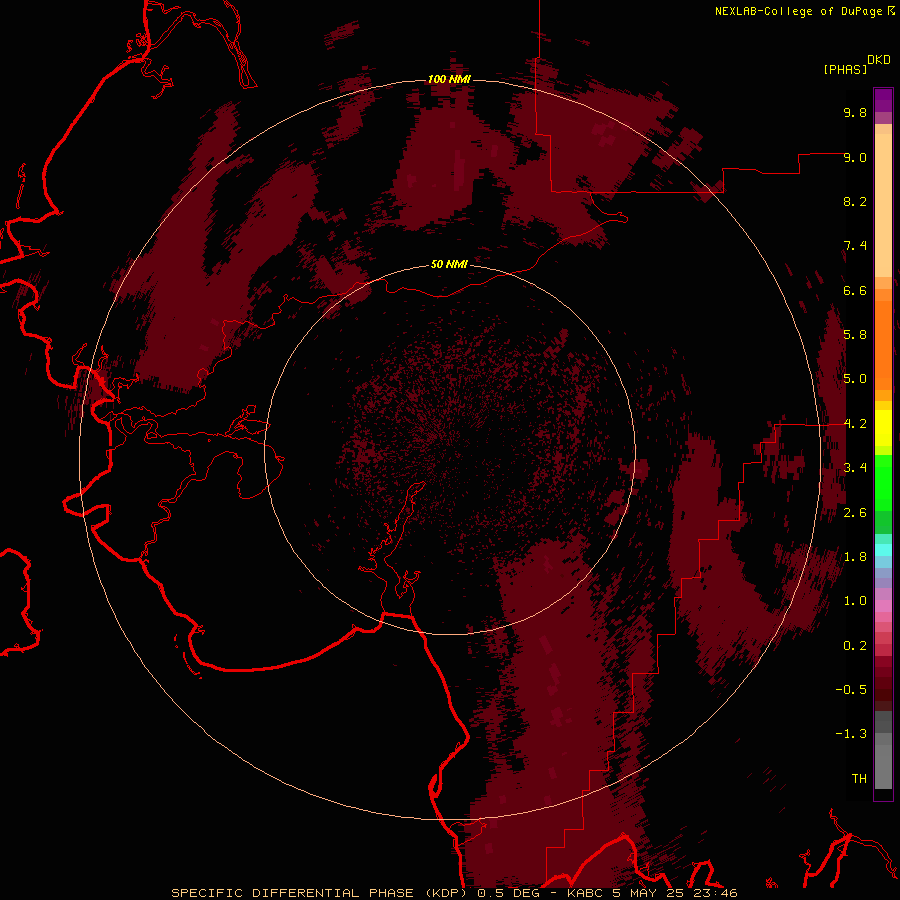Viewport: 900px width, 900px height.
Task: Click the 100 NMI range ring label
Action: (449, 79)
